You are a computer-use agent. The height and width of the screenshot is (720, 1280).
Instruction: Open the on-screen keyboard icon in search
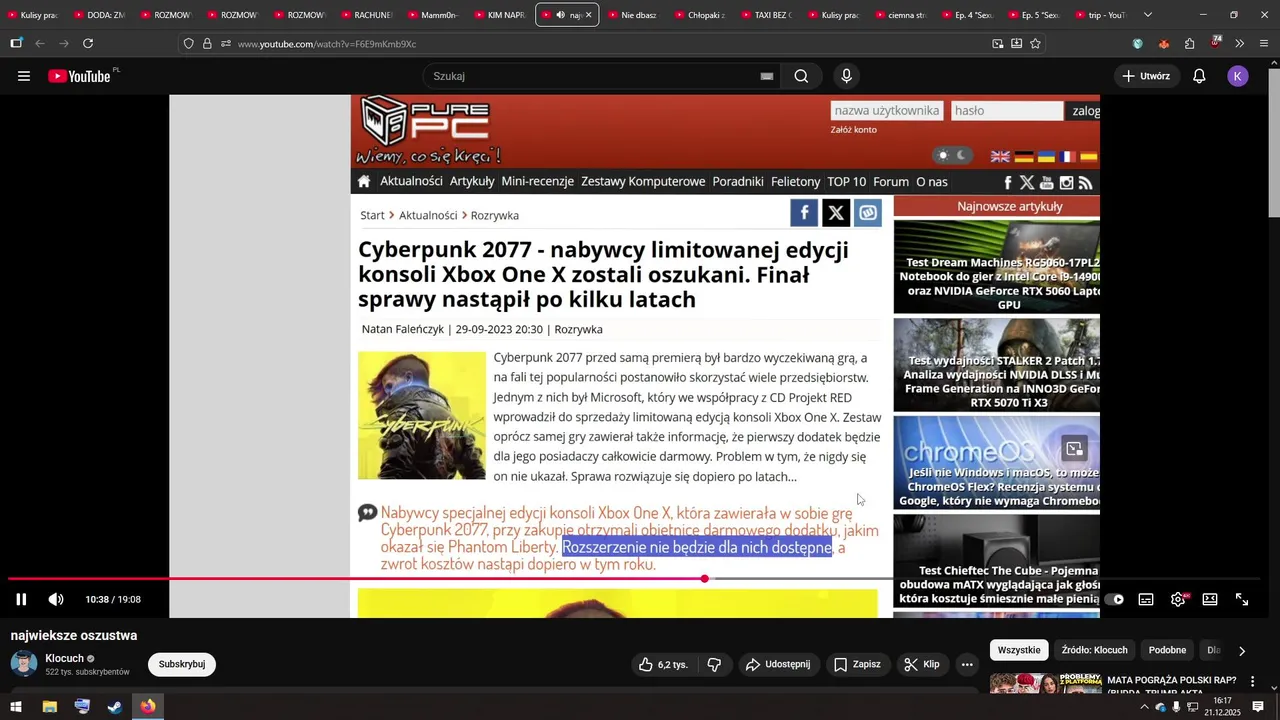[767, 76]
